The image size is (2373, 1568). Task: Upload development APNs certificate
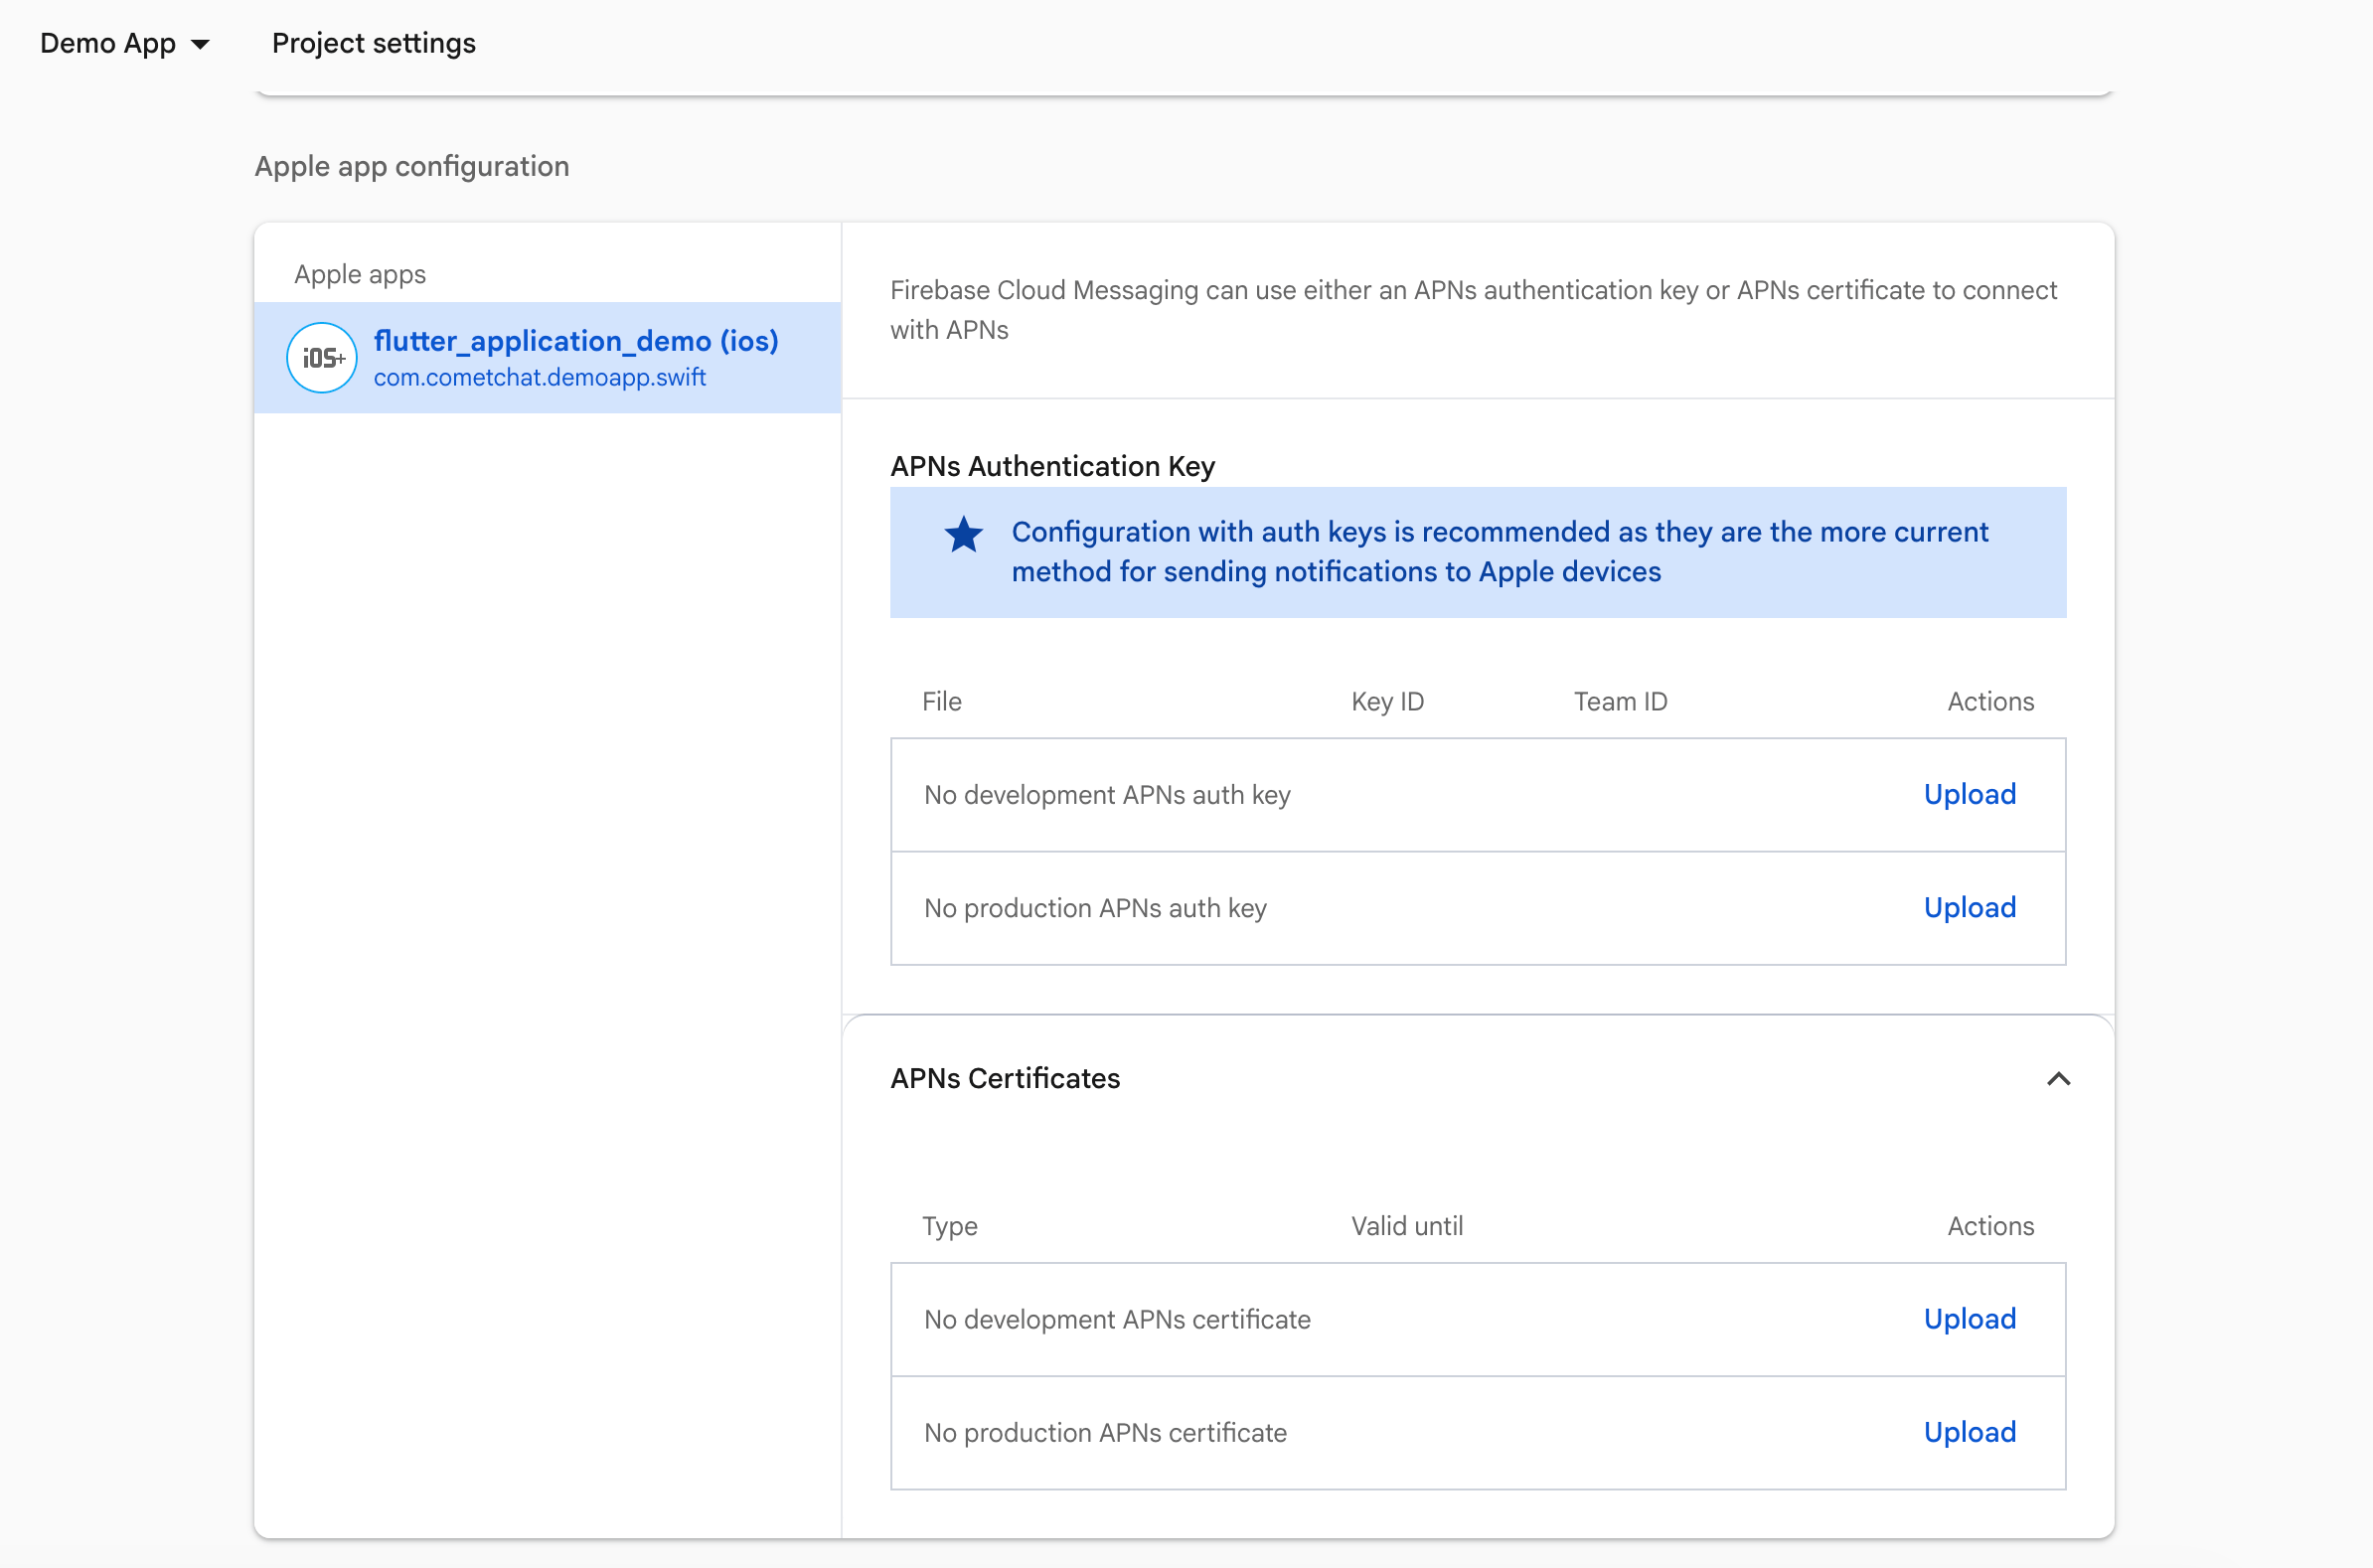click(x=1969, y=1320)
